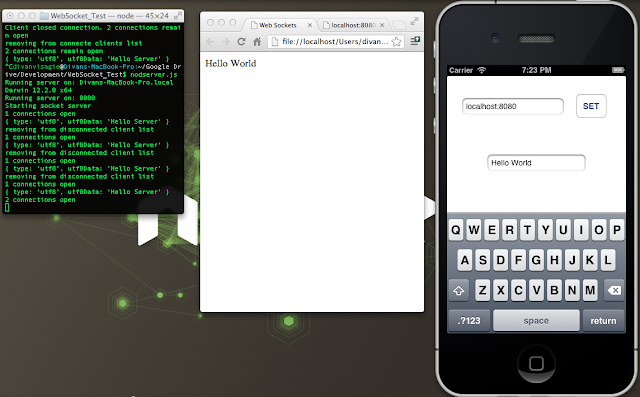Click 'Starting socket server' terminal line

(48, 106)
